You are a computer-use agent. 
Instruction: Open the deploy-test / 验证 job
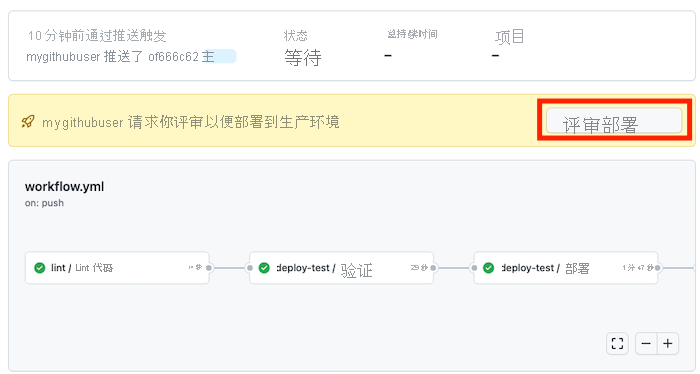click(x=342, y=268)
